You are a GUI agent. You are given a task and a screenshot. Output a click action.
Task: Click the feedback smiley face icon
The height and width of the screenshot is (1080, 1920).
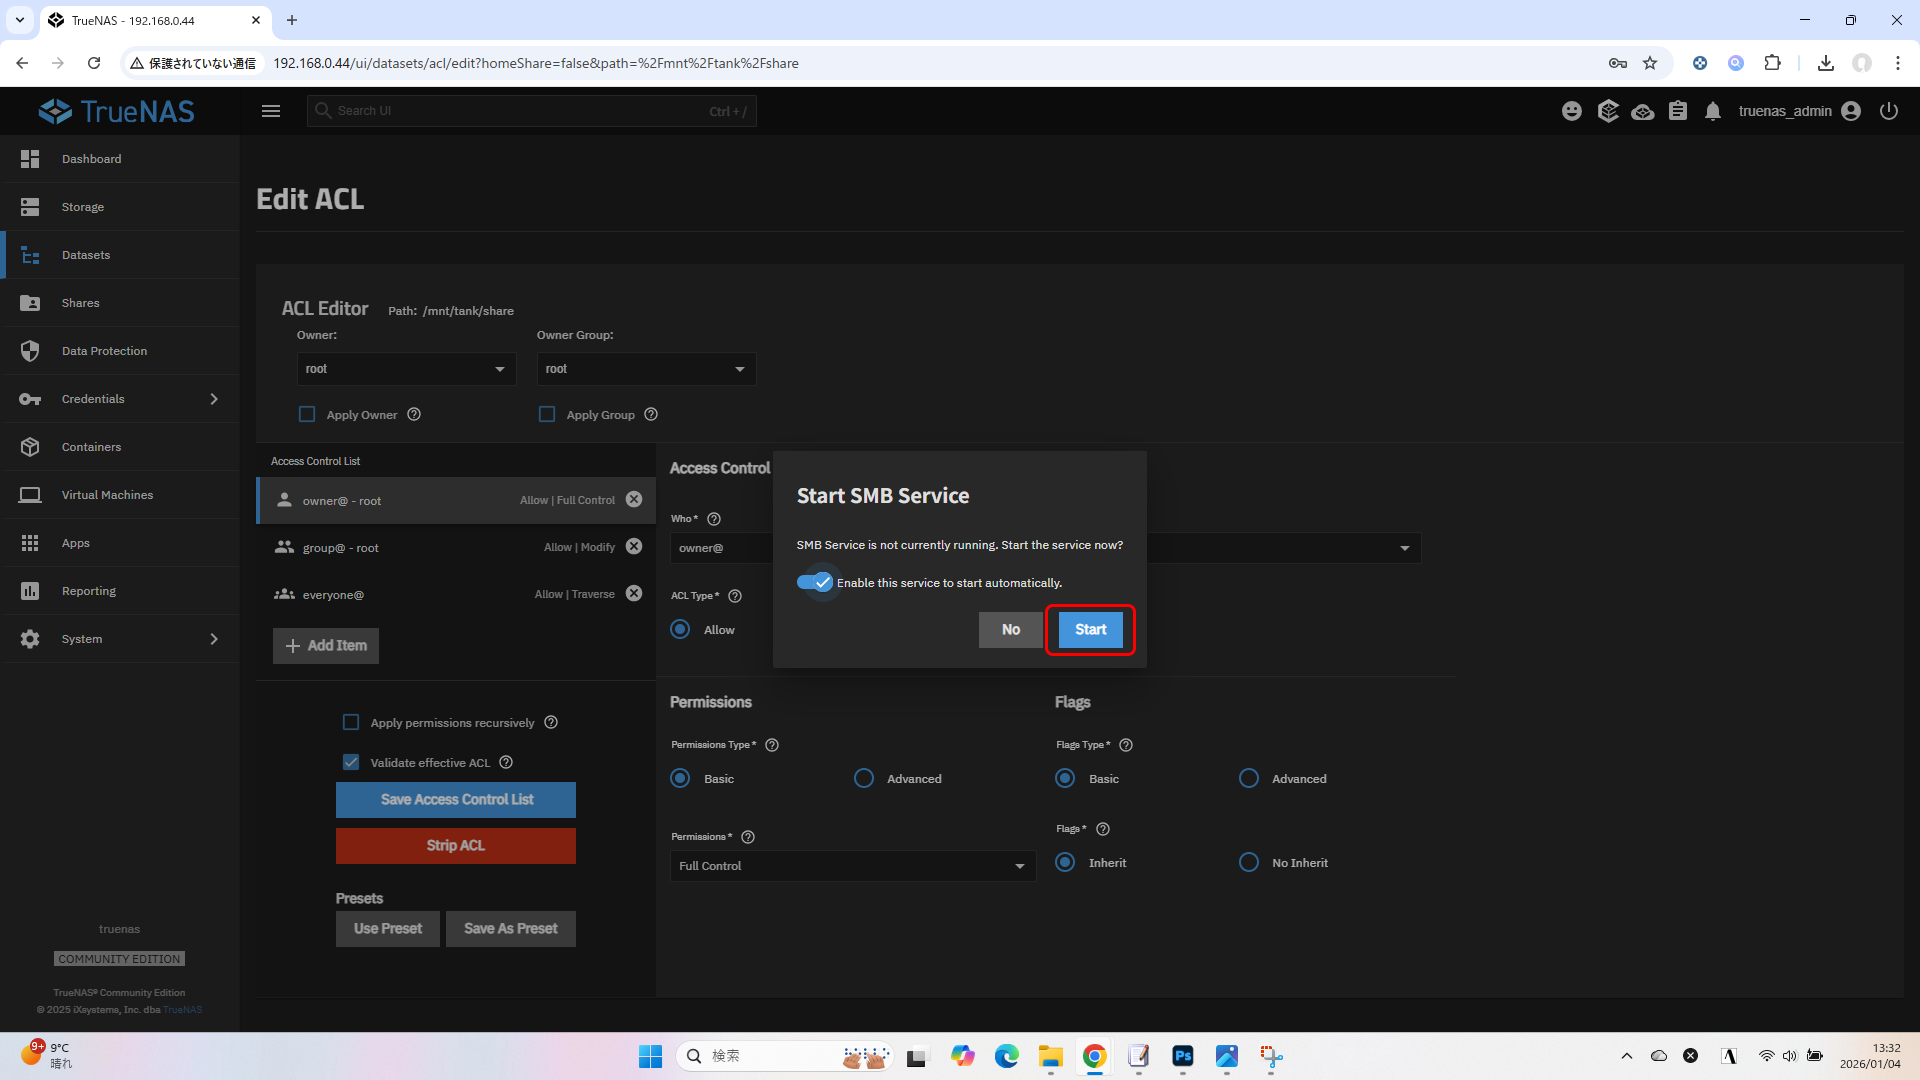click(1572, 111)
